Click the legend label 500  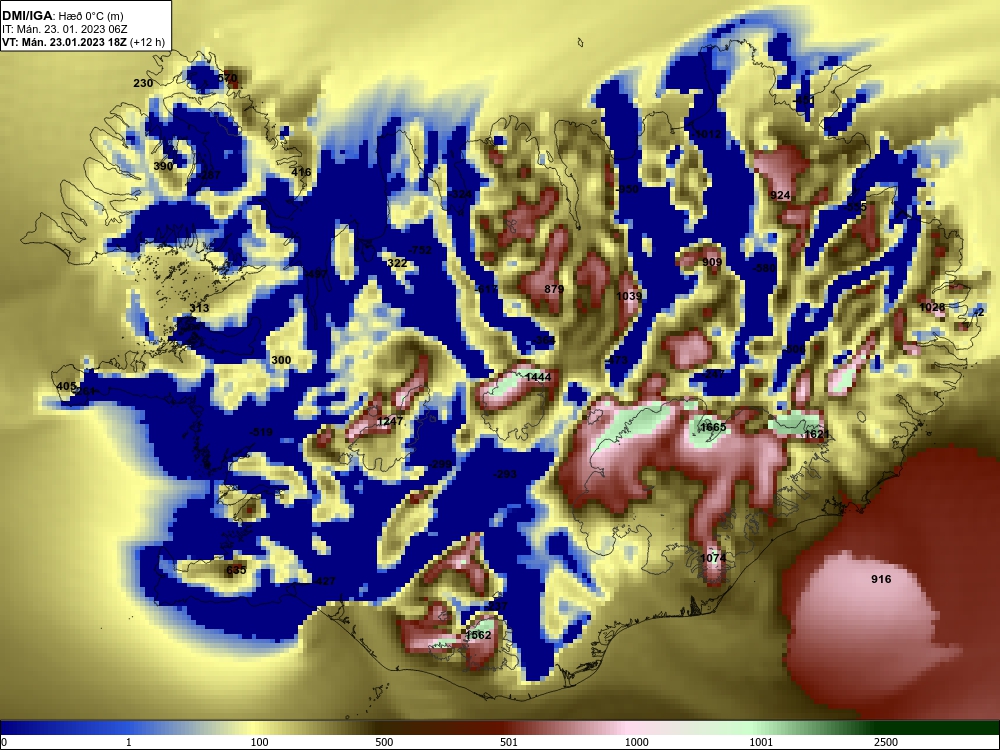point(384,742)
